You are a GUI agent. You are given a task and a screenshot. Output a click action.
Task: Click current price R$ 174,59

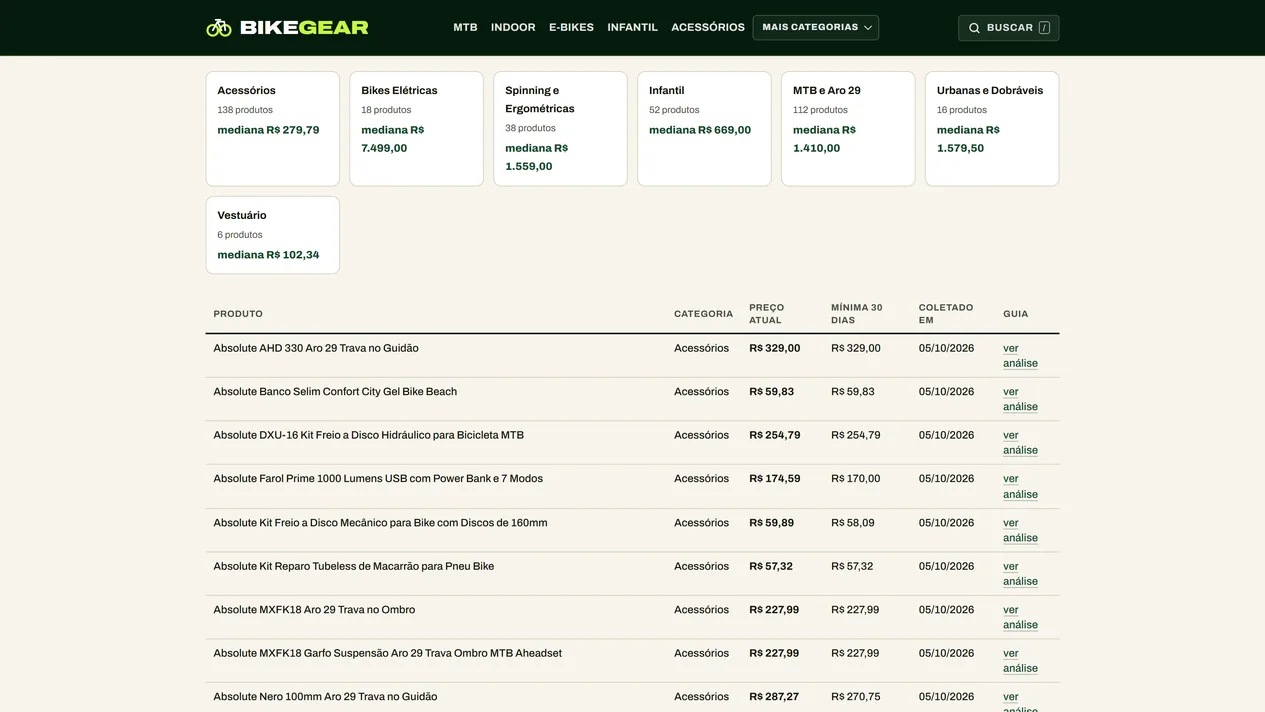775,479
